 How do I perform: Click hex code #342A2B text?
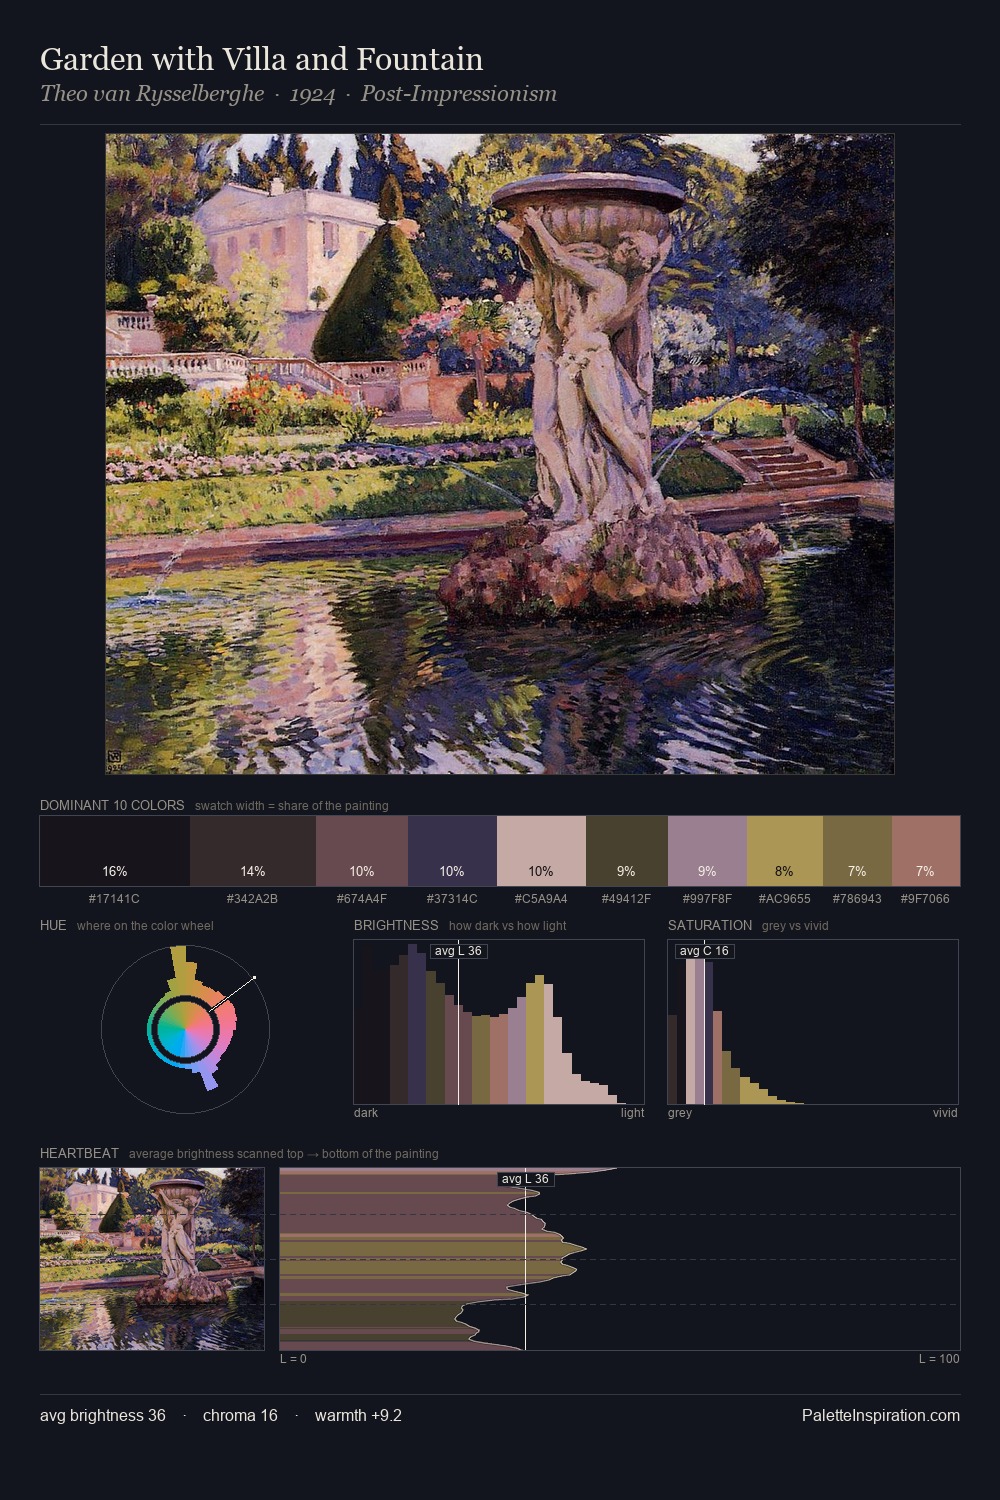pos(253,899)
